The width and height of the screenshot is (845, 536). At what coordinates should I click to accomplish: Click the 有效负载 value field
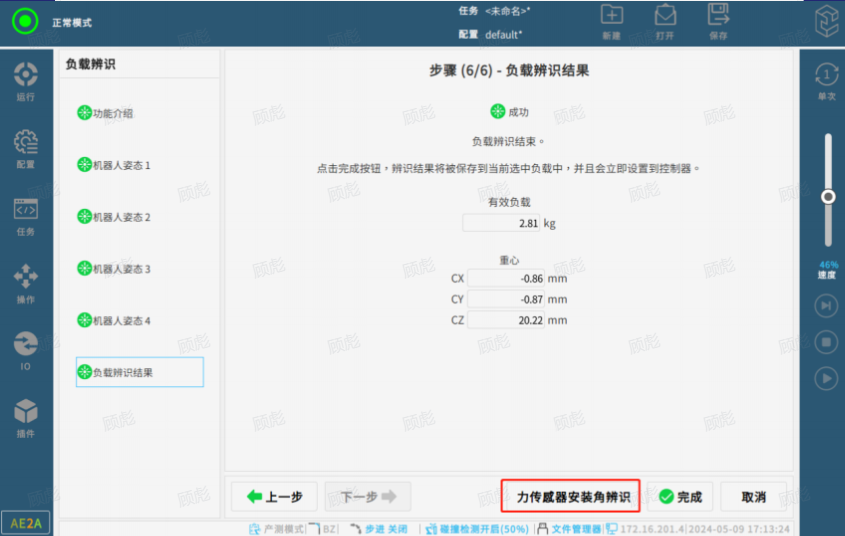(501, 223)
